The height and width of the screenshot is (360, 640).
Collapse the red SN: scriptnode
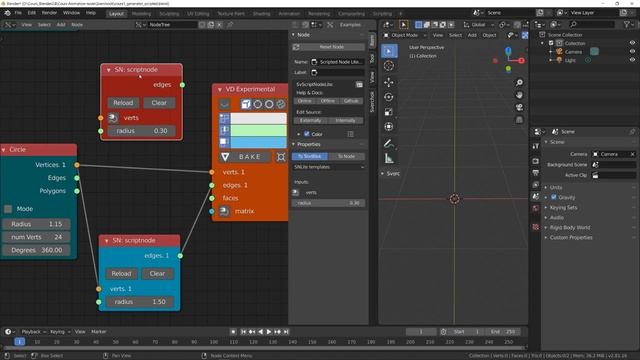[109, 70]
